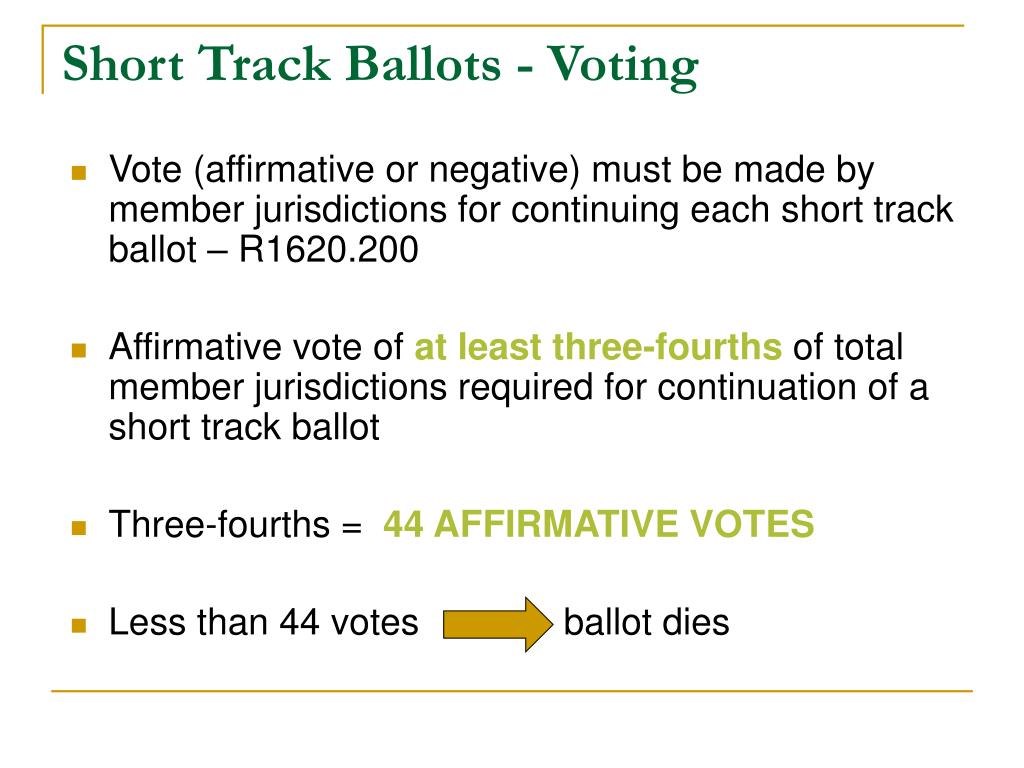Screen dimensions: 1024x768
Task: Click Vote (affirmative or negative) text
Action: (x=344, y=171)
